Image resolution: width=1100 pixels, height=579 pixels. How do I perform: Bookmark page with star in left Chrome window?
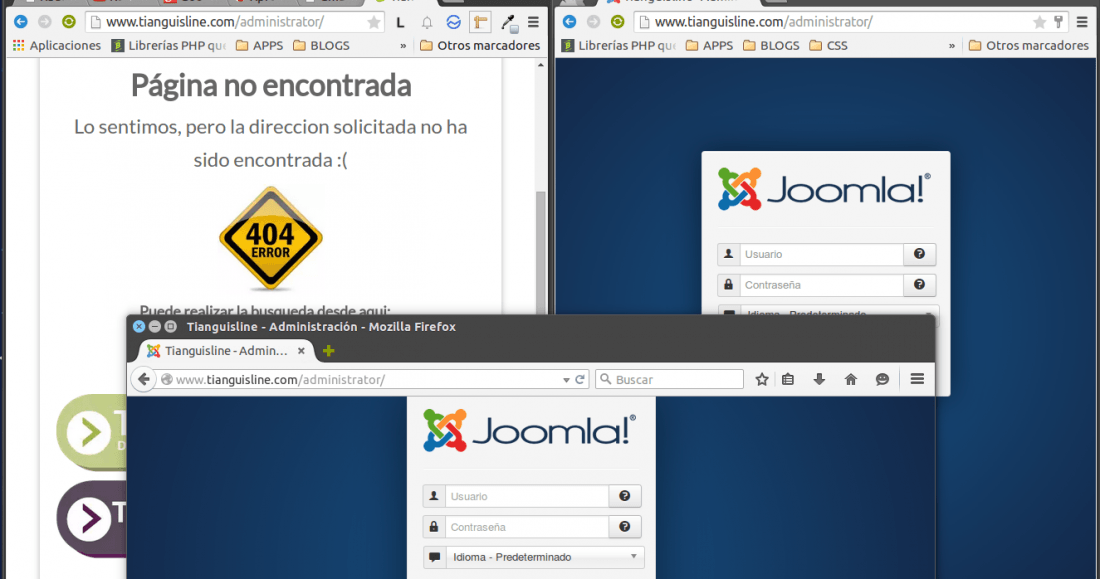point(374,22)
